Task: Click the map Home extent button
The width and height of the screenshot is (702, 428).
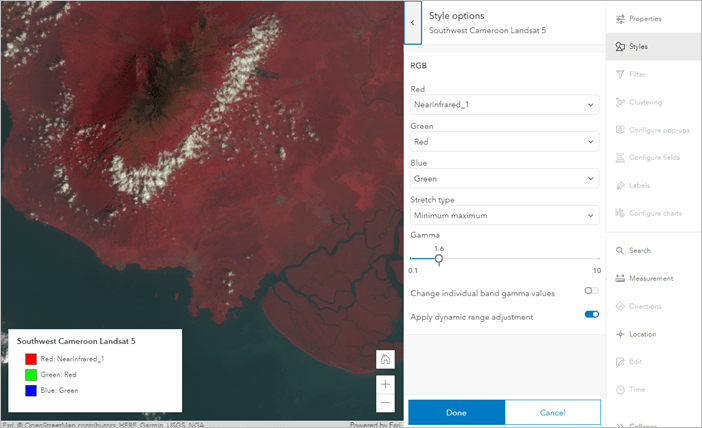Action: pos(385,359)
